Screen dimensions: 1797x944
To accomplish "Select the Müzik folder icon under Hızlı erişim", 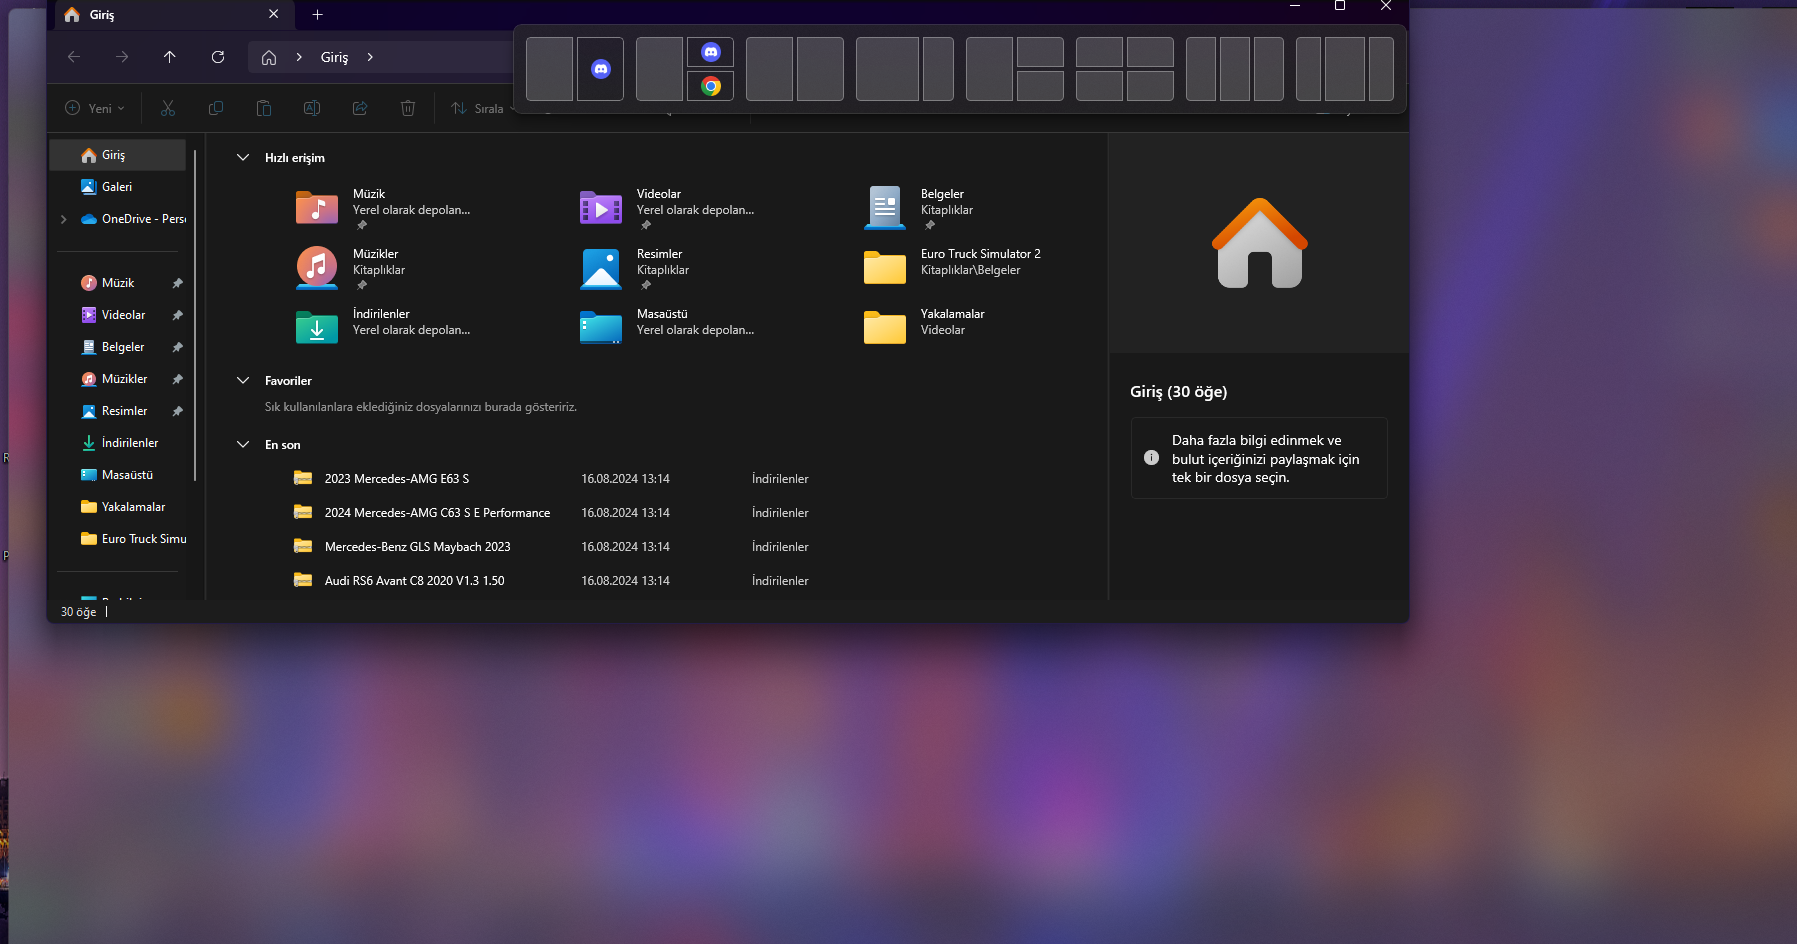I will [x=317, y=208].
